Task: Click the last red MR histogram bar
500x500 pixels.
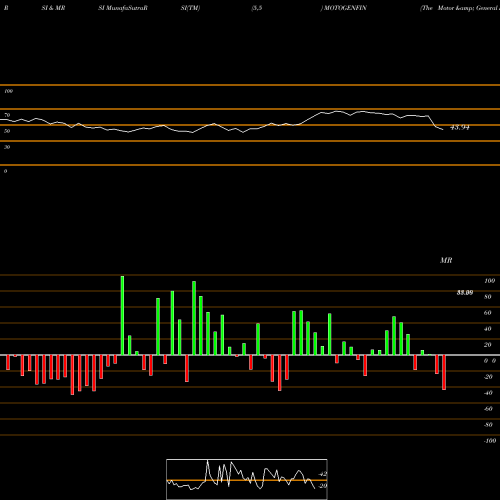Action: pos(444,372)
